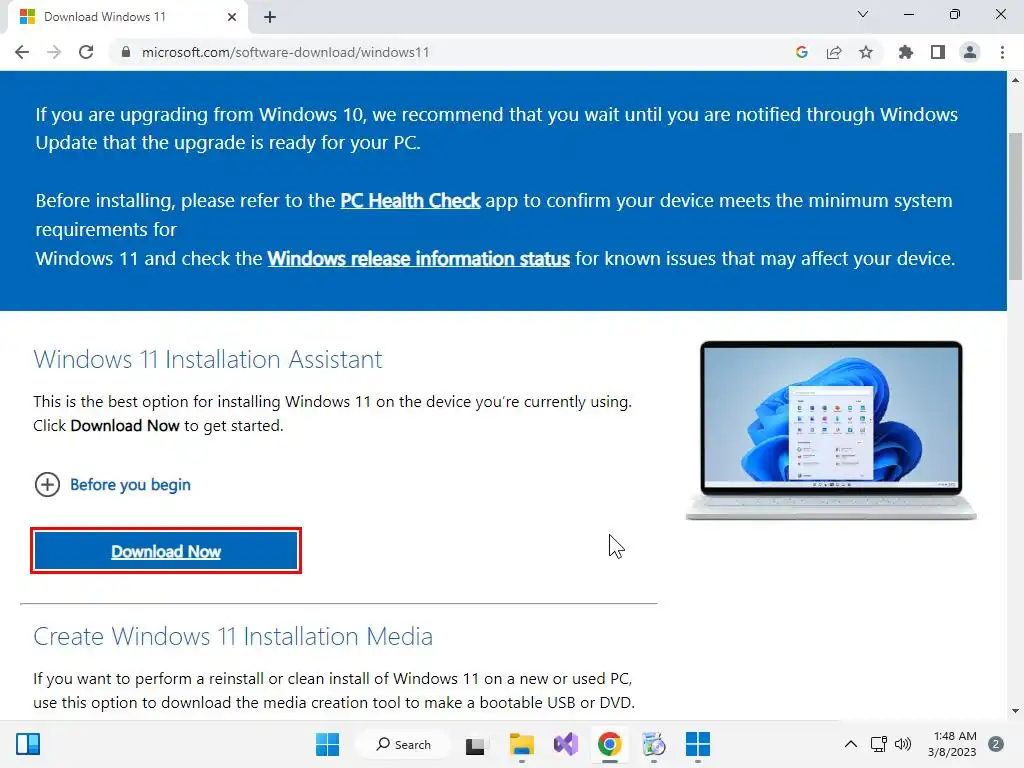The image size is (1024, 768).
Task: Click the address bar URL
Action: click(285, 52)
